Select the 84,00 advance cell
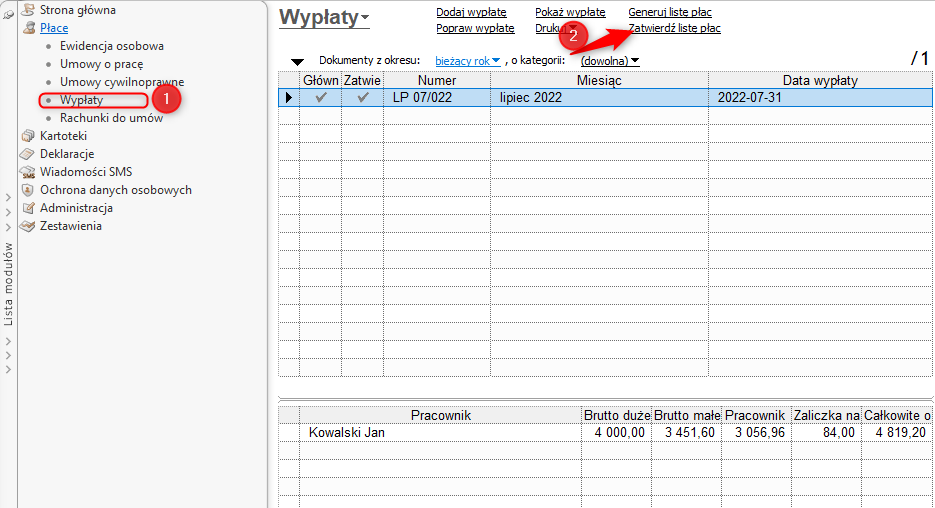935x508 pixels. click(x=826, y=432)
